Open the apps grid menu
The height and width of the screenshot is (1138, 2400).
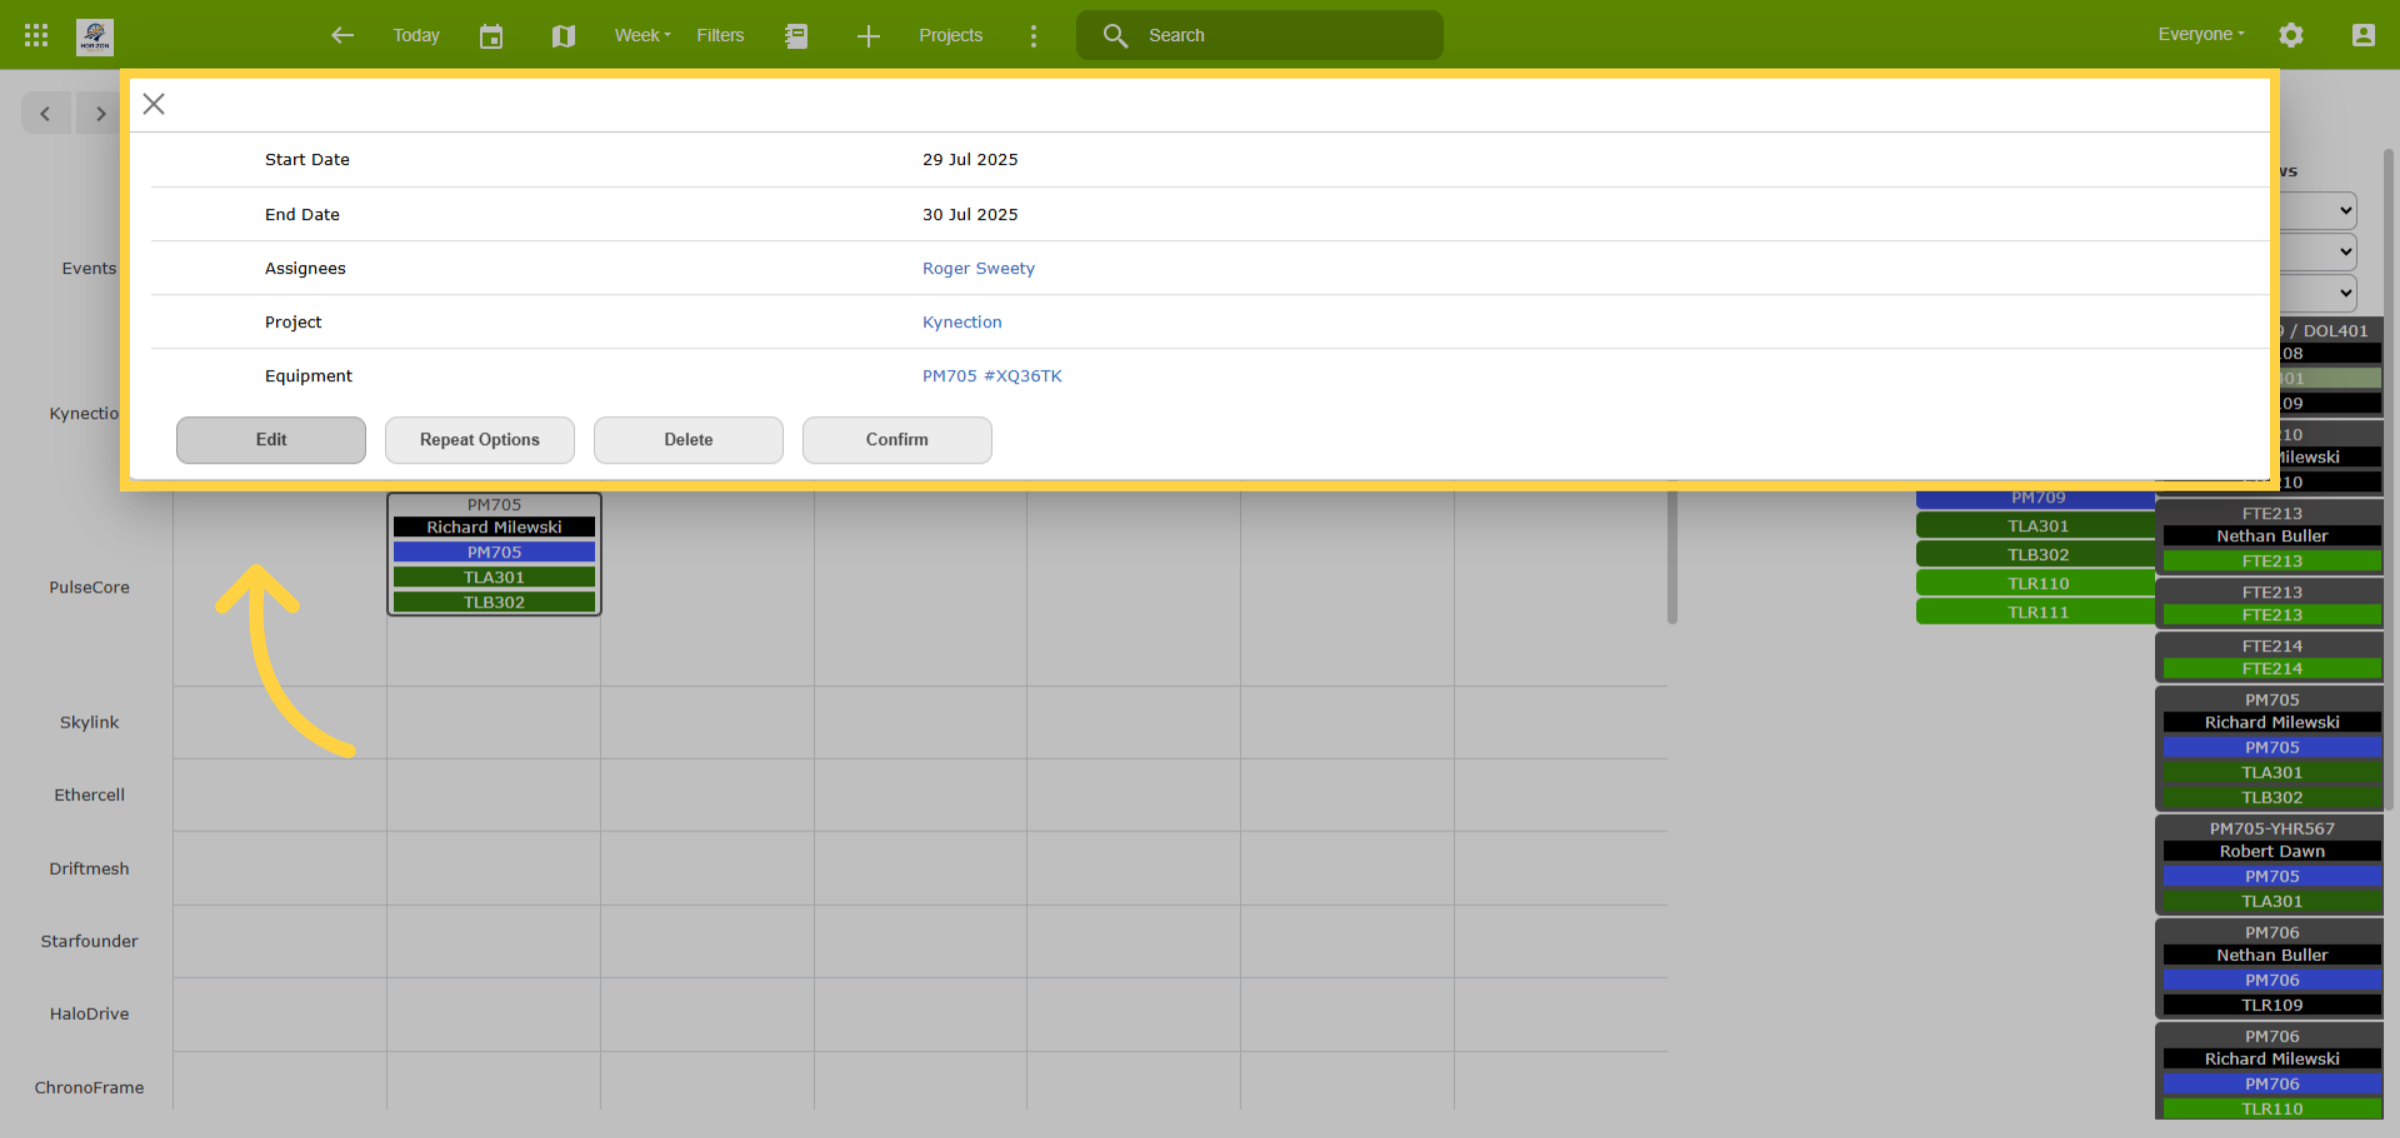(36, 35)
